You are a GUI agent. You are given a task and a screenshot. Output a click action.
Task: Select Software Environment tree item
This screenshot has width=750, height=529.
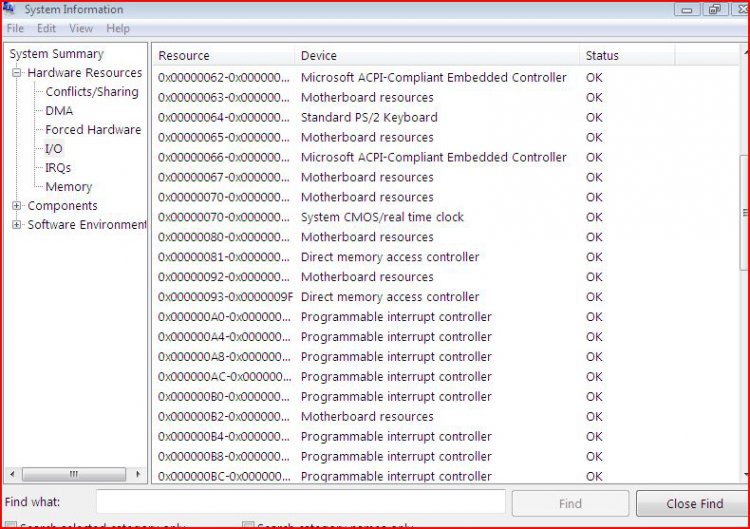coord(87,225)
